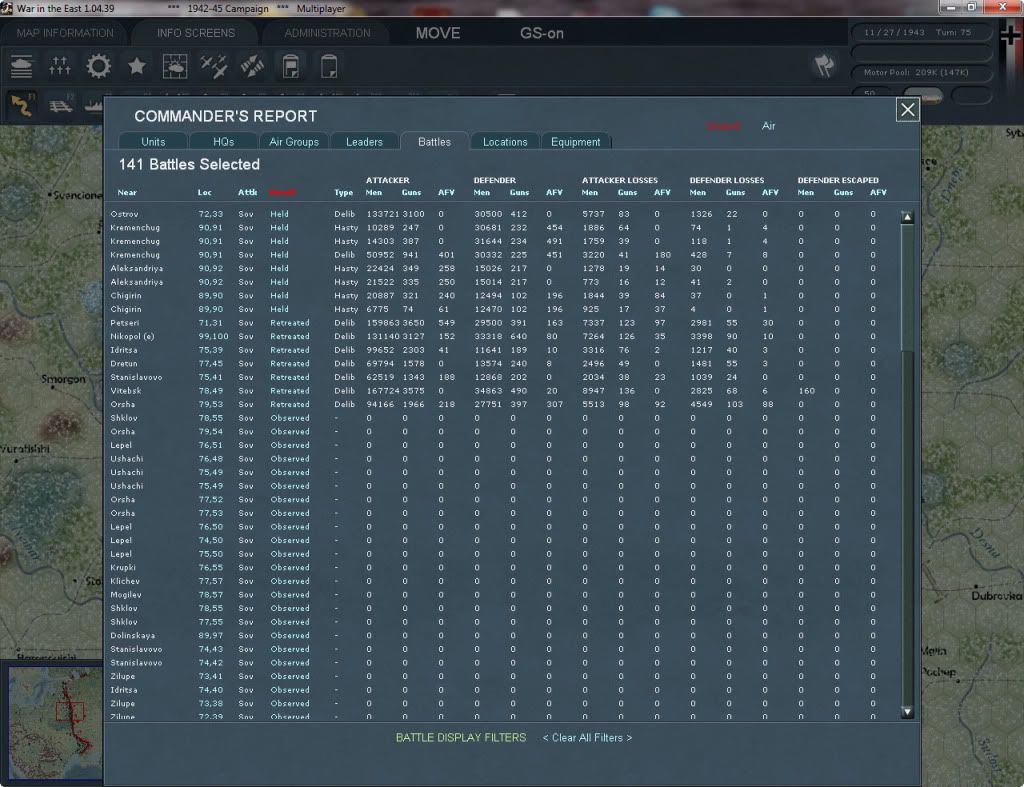Click location 99,100 in Nikopol row

[x=214, y=336]
